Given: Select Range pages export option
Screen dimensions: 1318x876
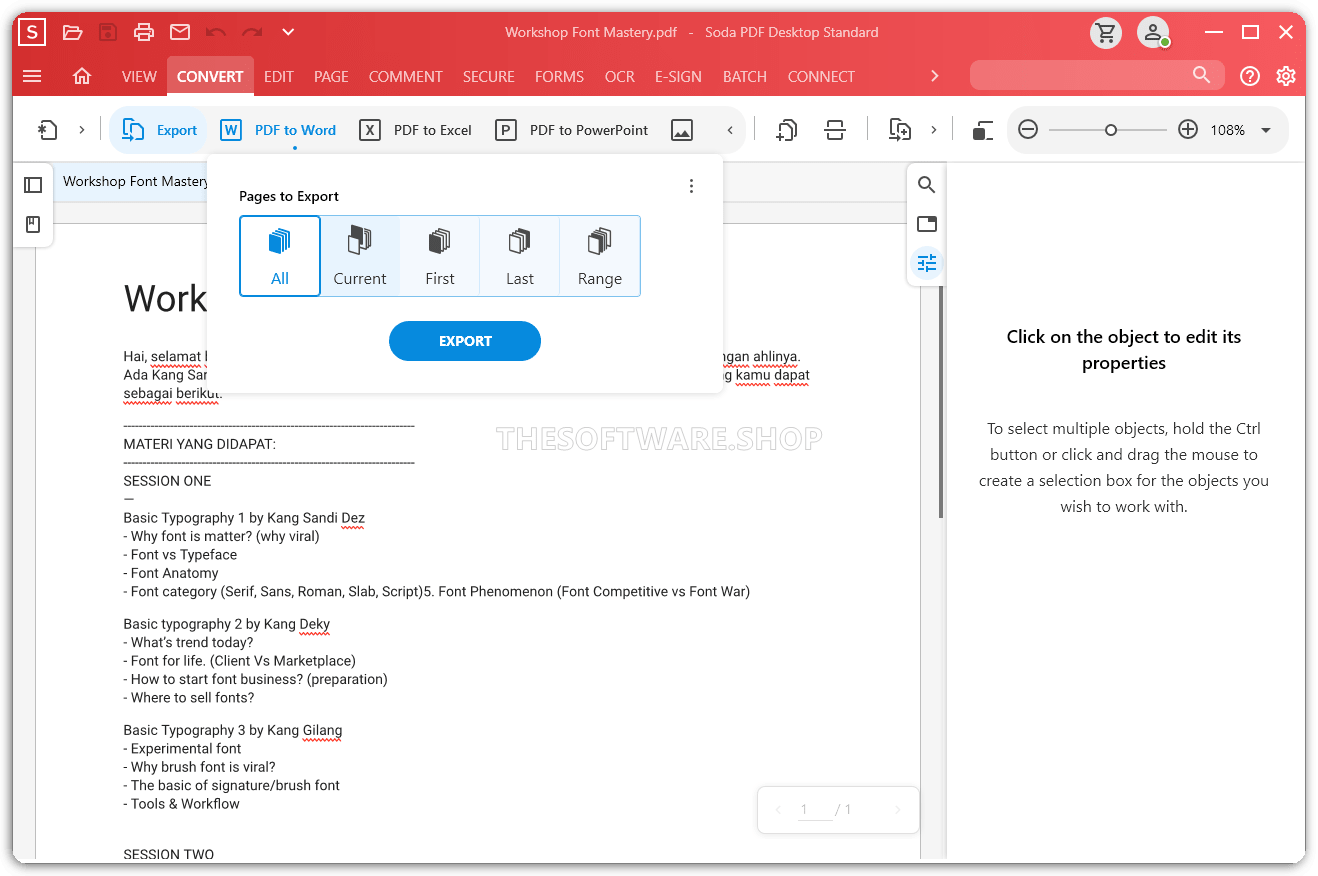Looking at the screenshot, I should click(600, 256).
